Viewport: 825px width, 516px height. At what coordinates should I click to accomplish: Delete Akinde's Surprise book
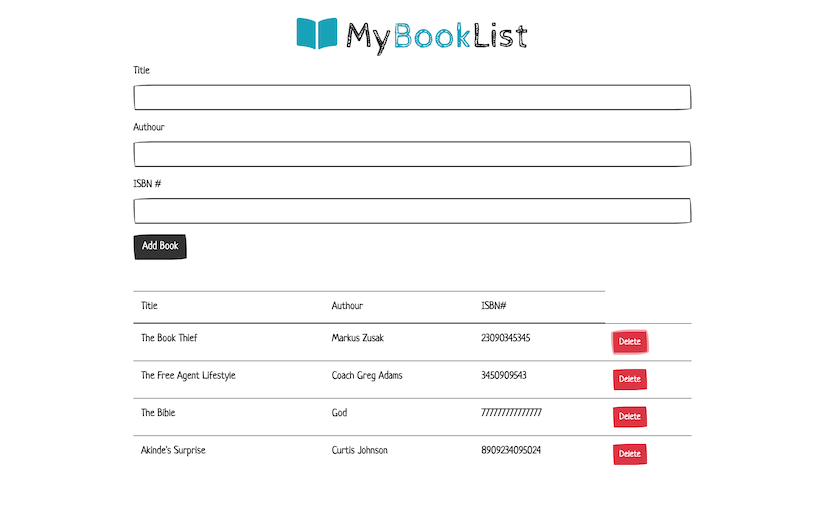point(630,454)
